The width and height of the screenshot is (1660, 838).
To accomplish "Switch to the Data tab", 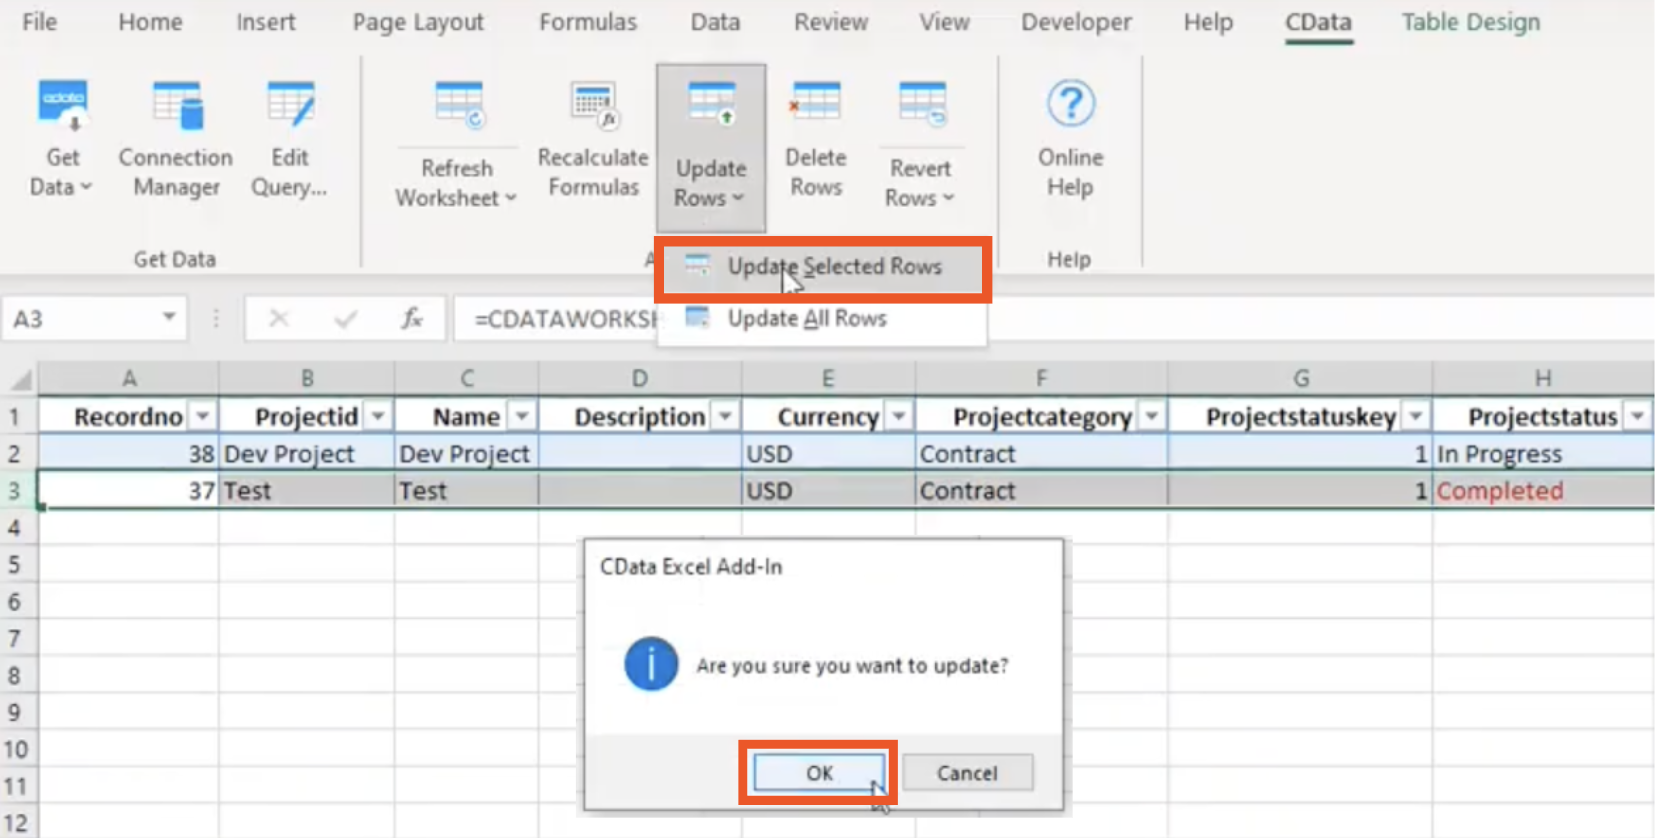I will click(715, 22).
